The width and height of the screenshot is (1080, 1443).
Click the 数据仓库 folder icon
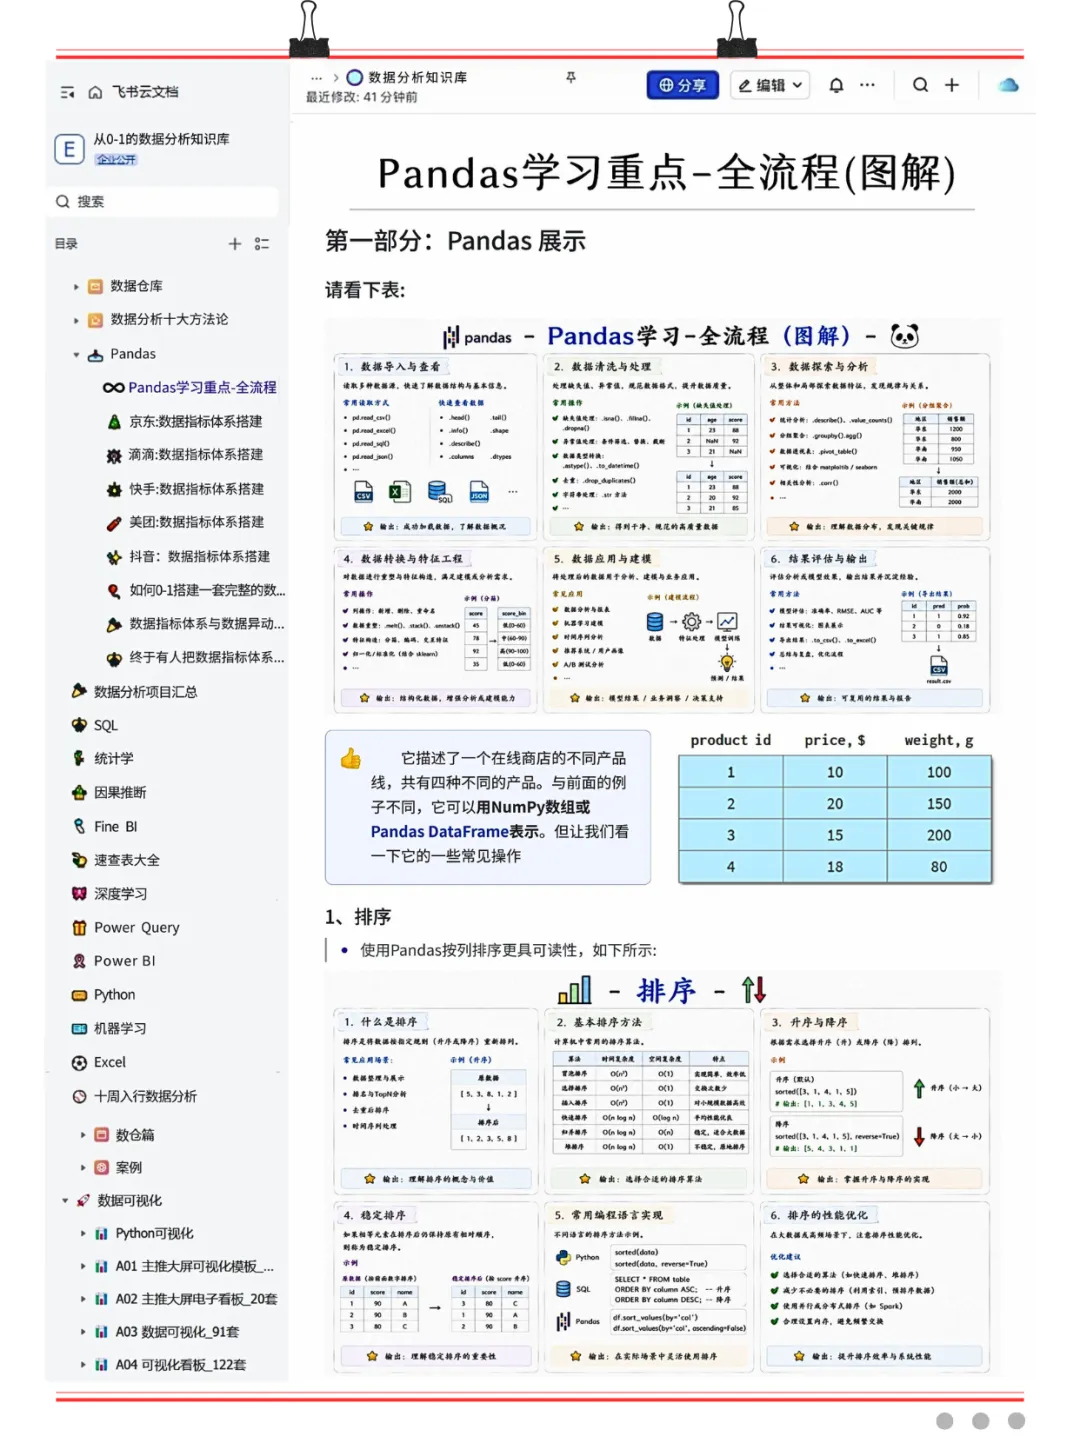[96, 286]
